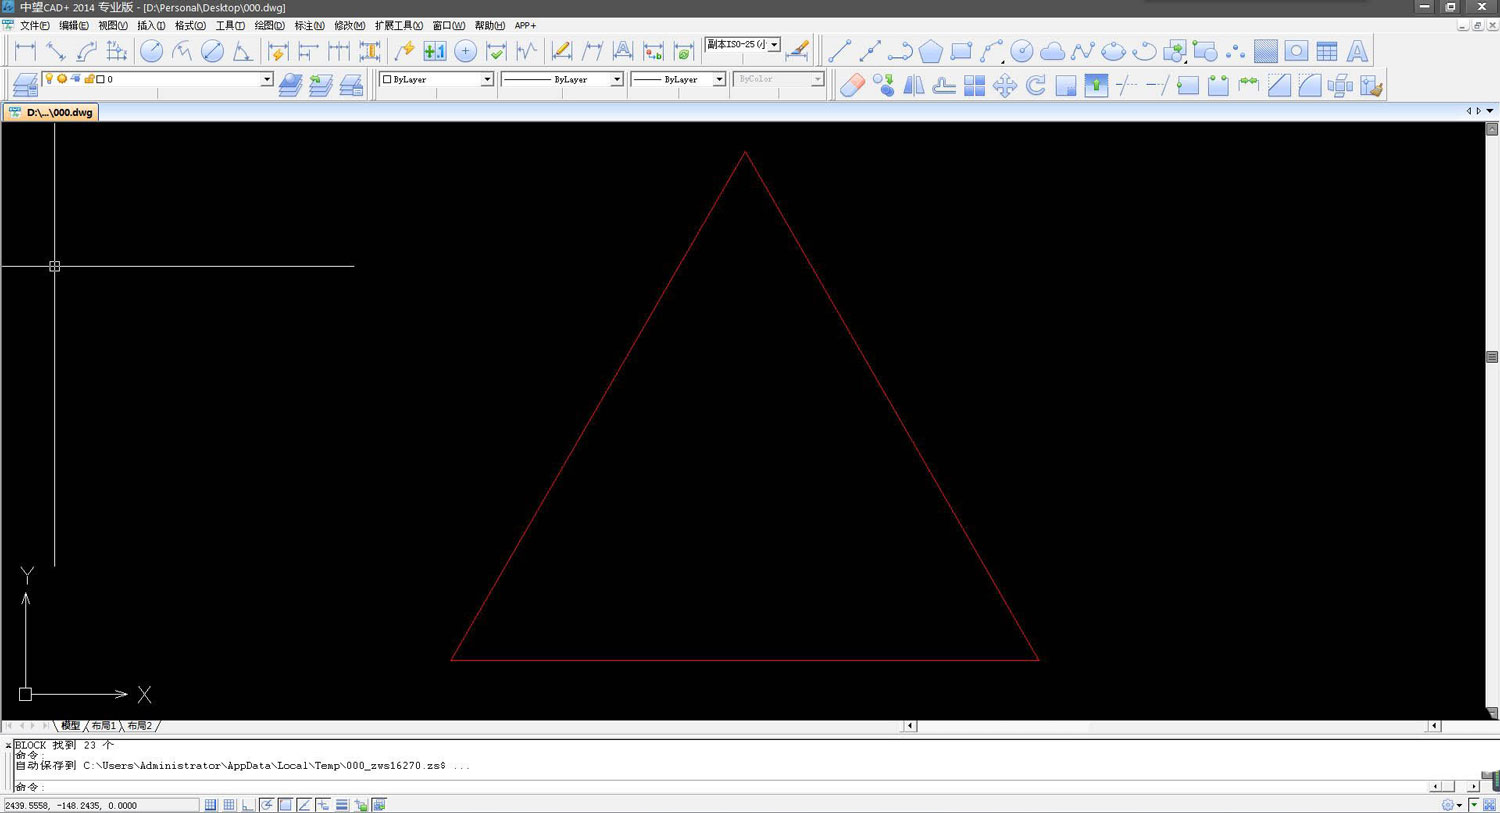Toggle Dynamic input in status bar
The width and height of the screenshot is (1500, 813).
point(323,805)
